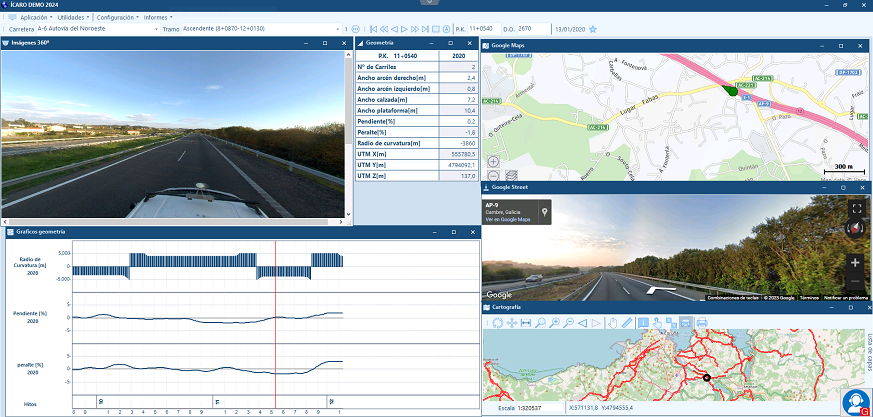Expand the Lista de capas side panel
The image size is (873, 417).
coord(867,350)
